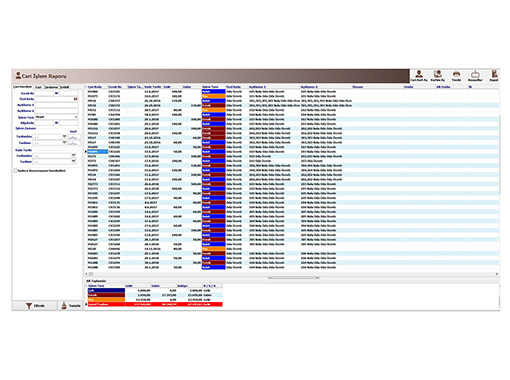The width and height of the screenshot is (510, 380).
Task: Click the red Genel Toplam summary row
Action: point(155,304)
